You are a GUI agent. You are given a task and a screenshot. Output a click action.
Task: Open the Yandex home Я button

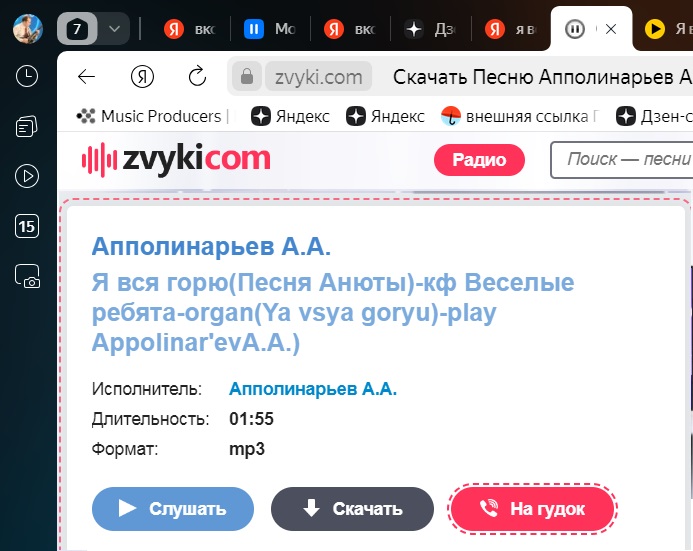pos(142,77)
